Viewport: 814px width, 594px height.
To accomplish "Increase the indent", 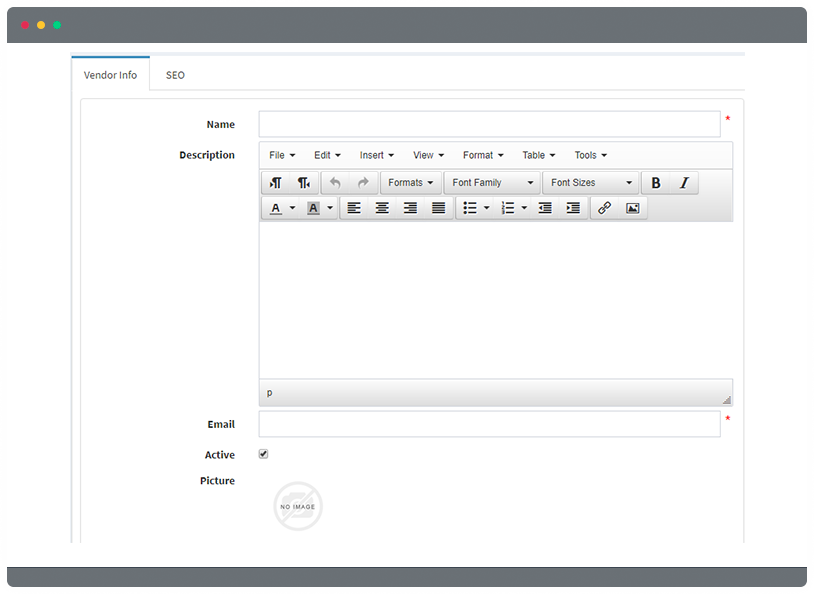I will pos(573,208).
